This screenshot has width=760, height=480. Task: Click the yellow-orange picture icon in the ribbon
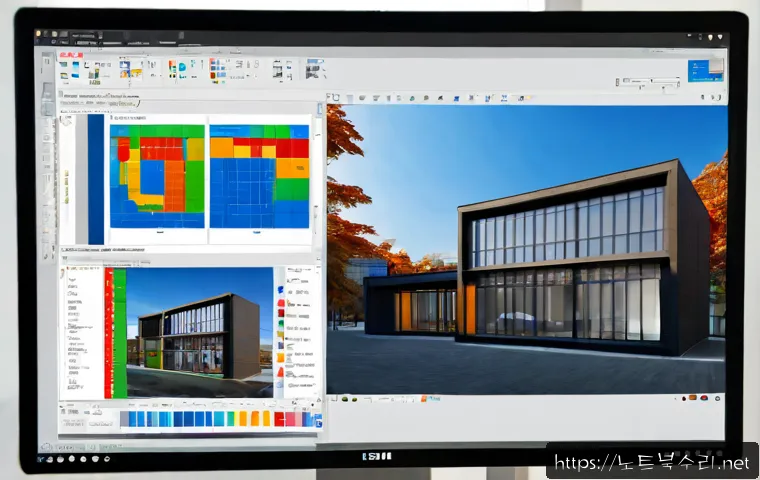pos(136,73)
